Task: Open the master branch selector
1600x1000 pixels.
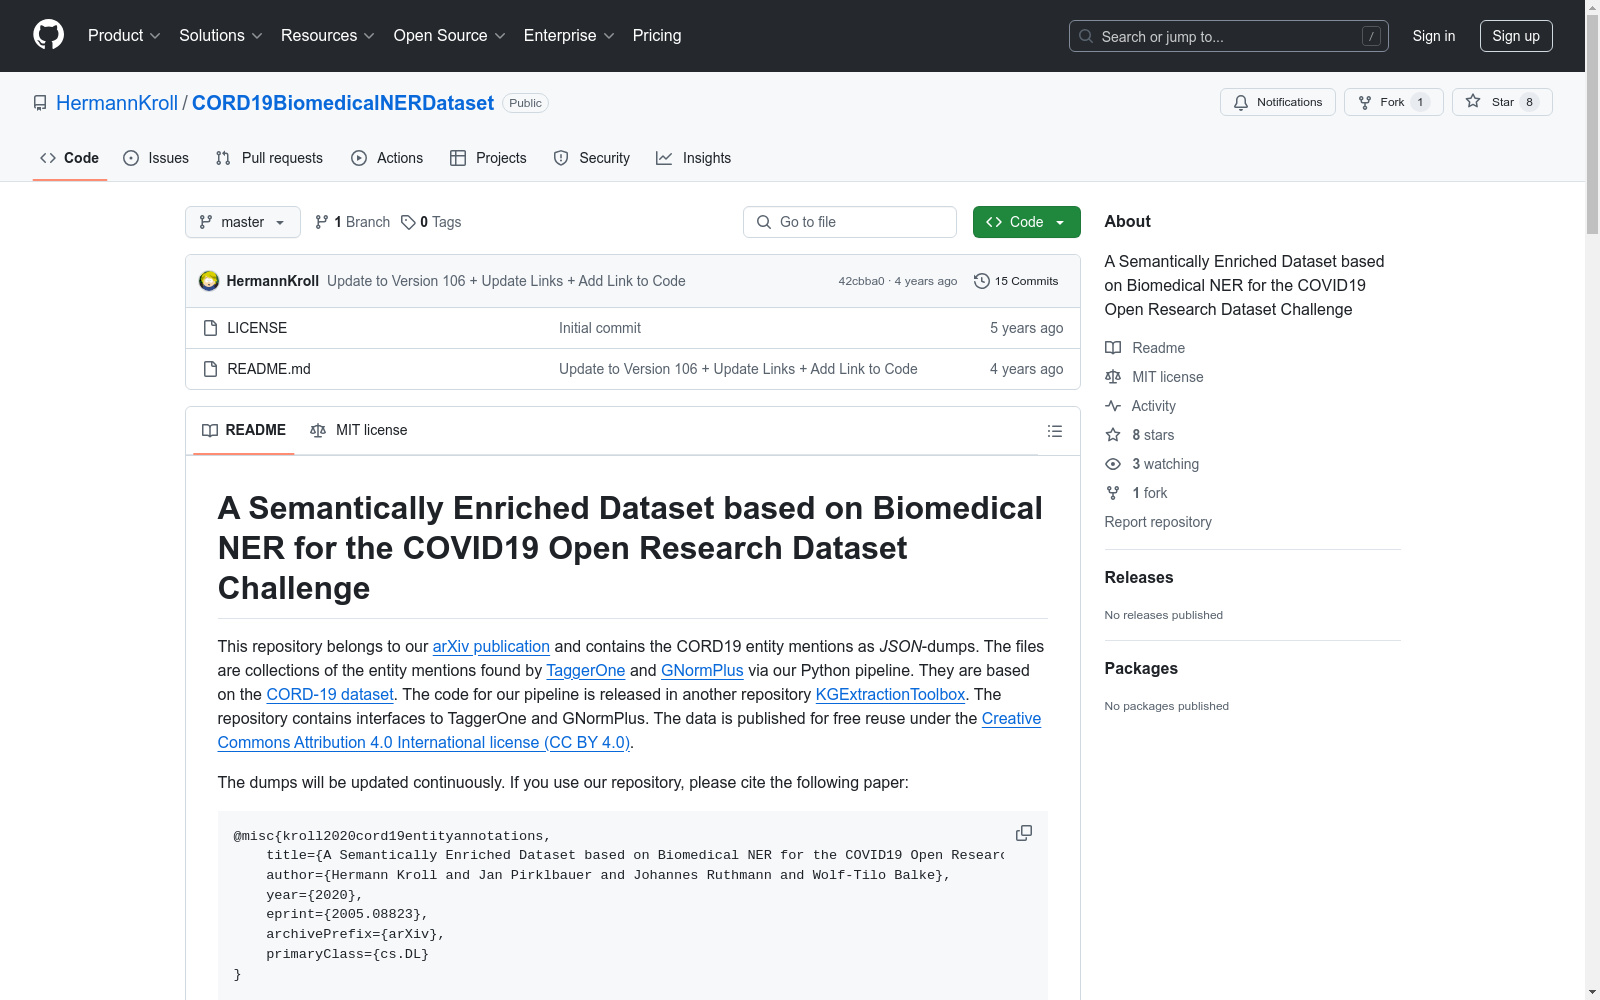Action: pyautogui.click(x=243, y=222)
